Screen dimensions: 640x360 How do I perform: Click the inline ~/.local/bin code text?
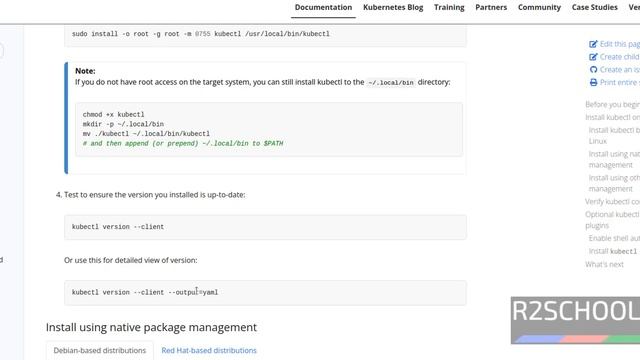point(391,82)
